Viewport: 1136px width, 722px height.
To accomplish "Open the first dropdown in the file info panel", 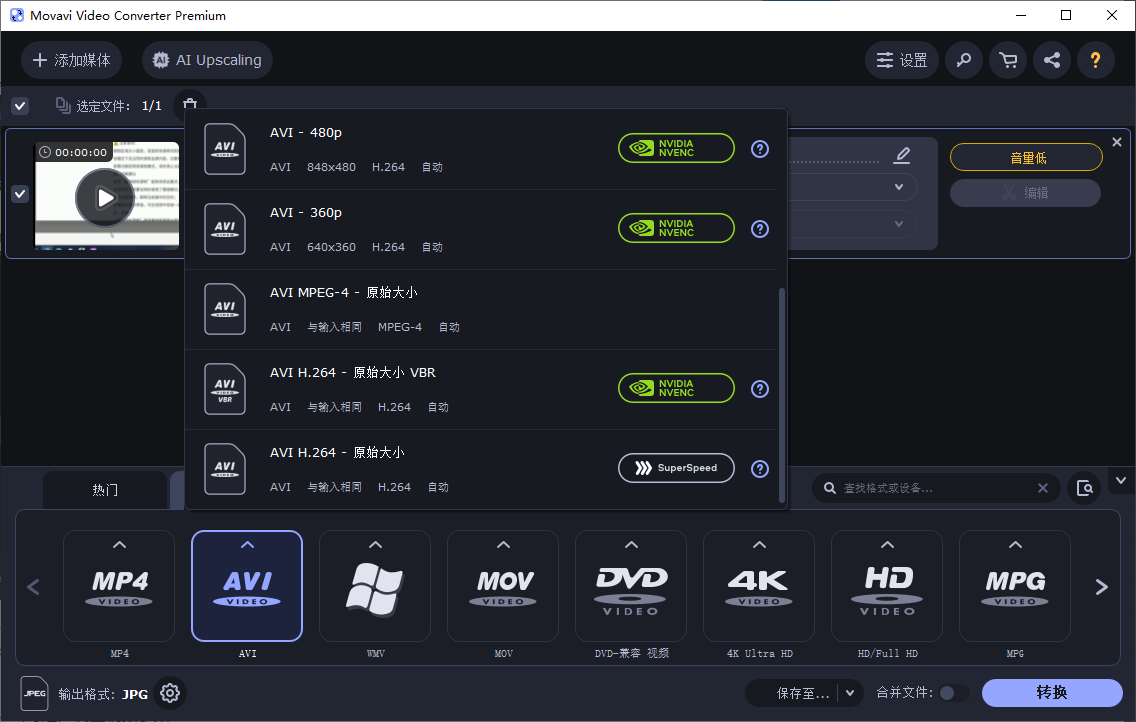I will pyautogui.click(x=897, y=187).
